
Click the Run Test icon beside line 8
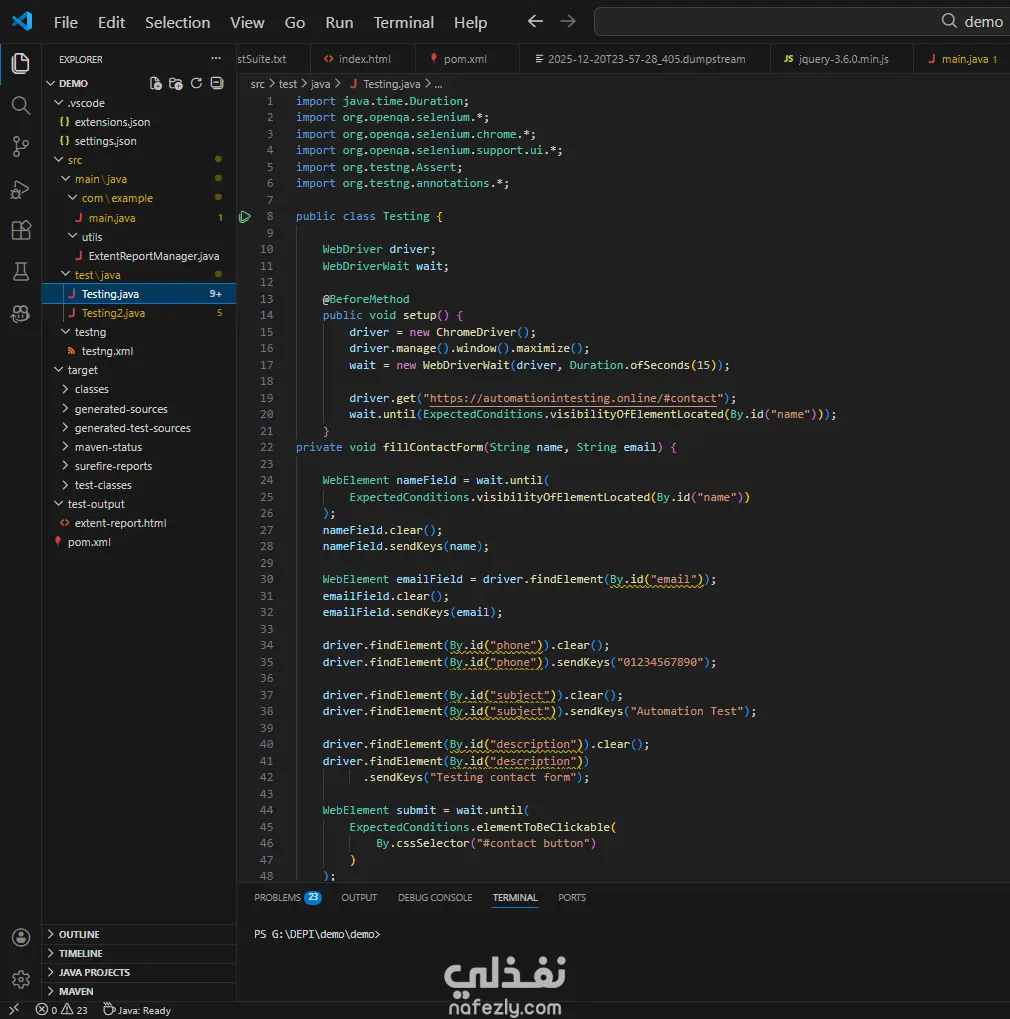coord(244,216)
